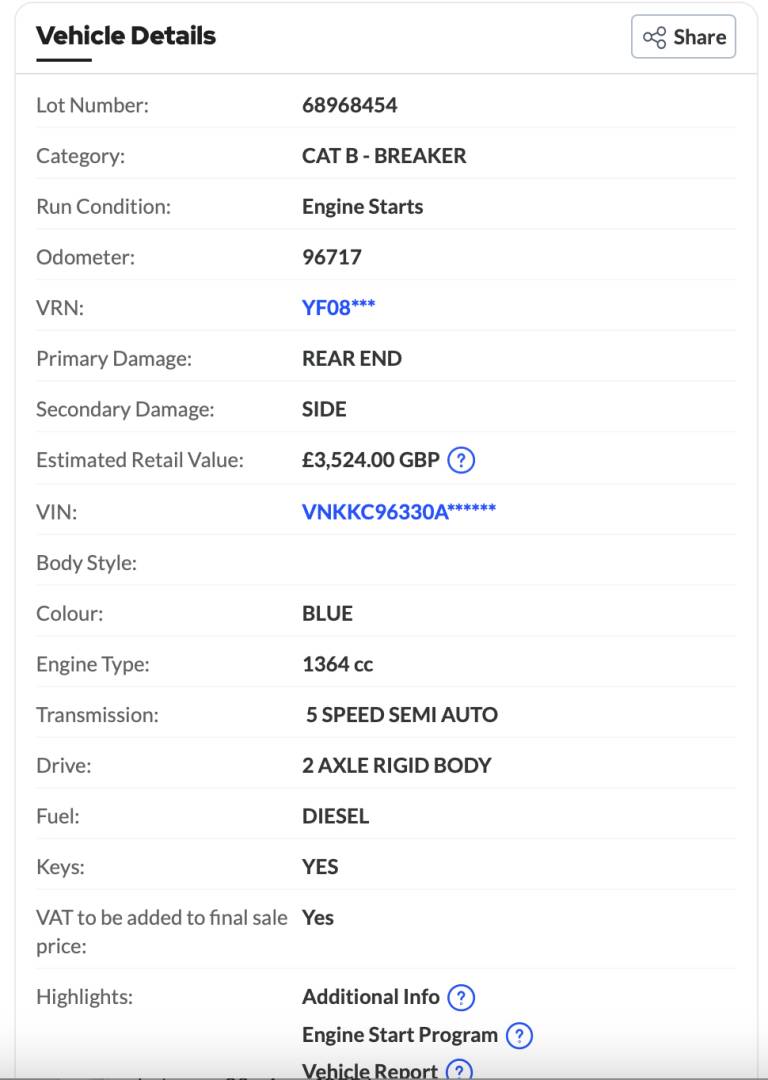Click the Share button
768x1080 pixels.
(684, 37)
